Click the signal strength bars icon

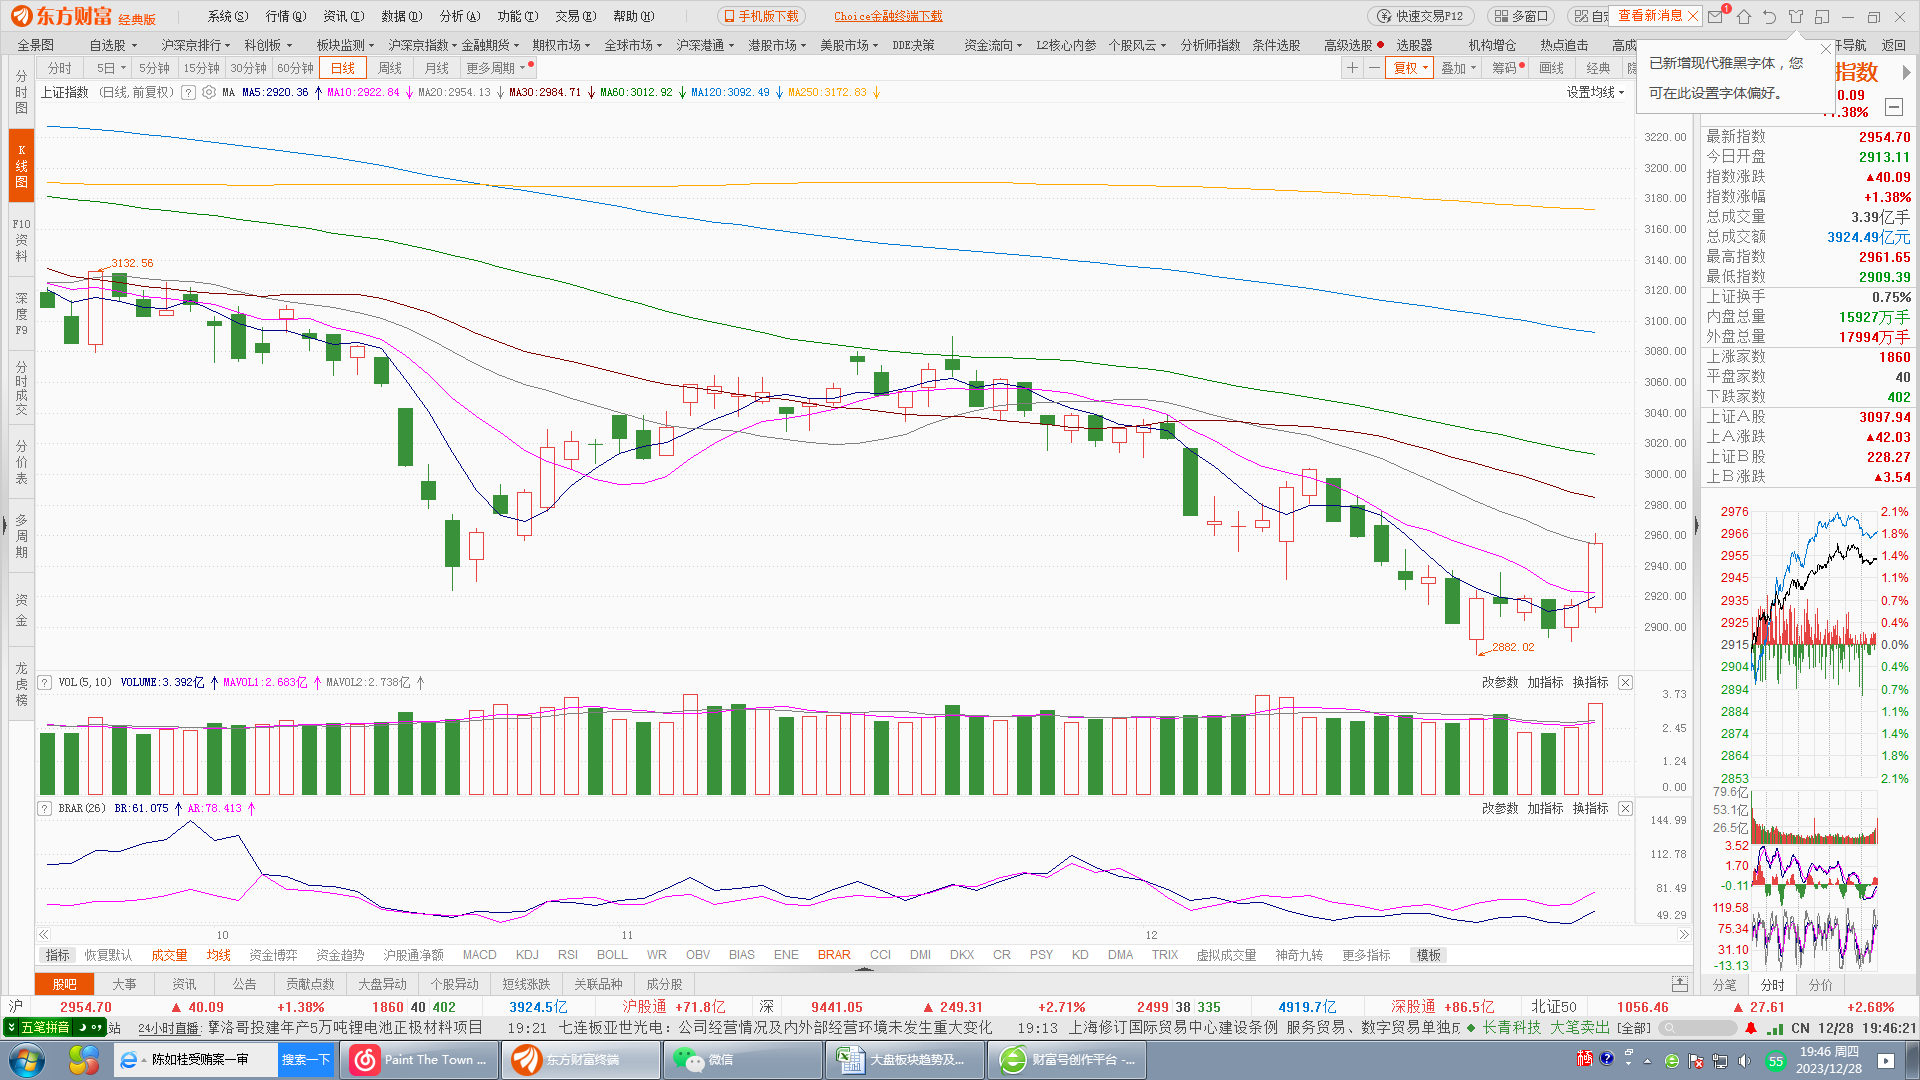click(x=1775, y=1028)
